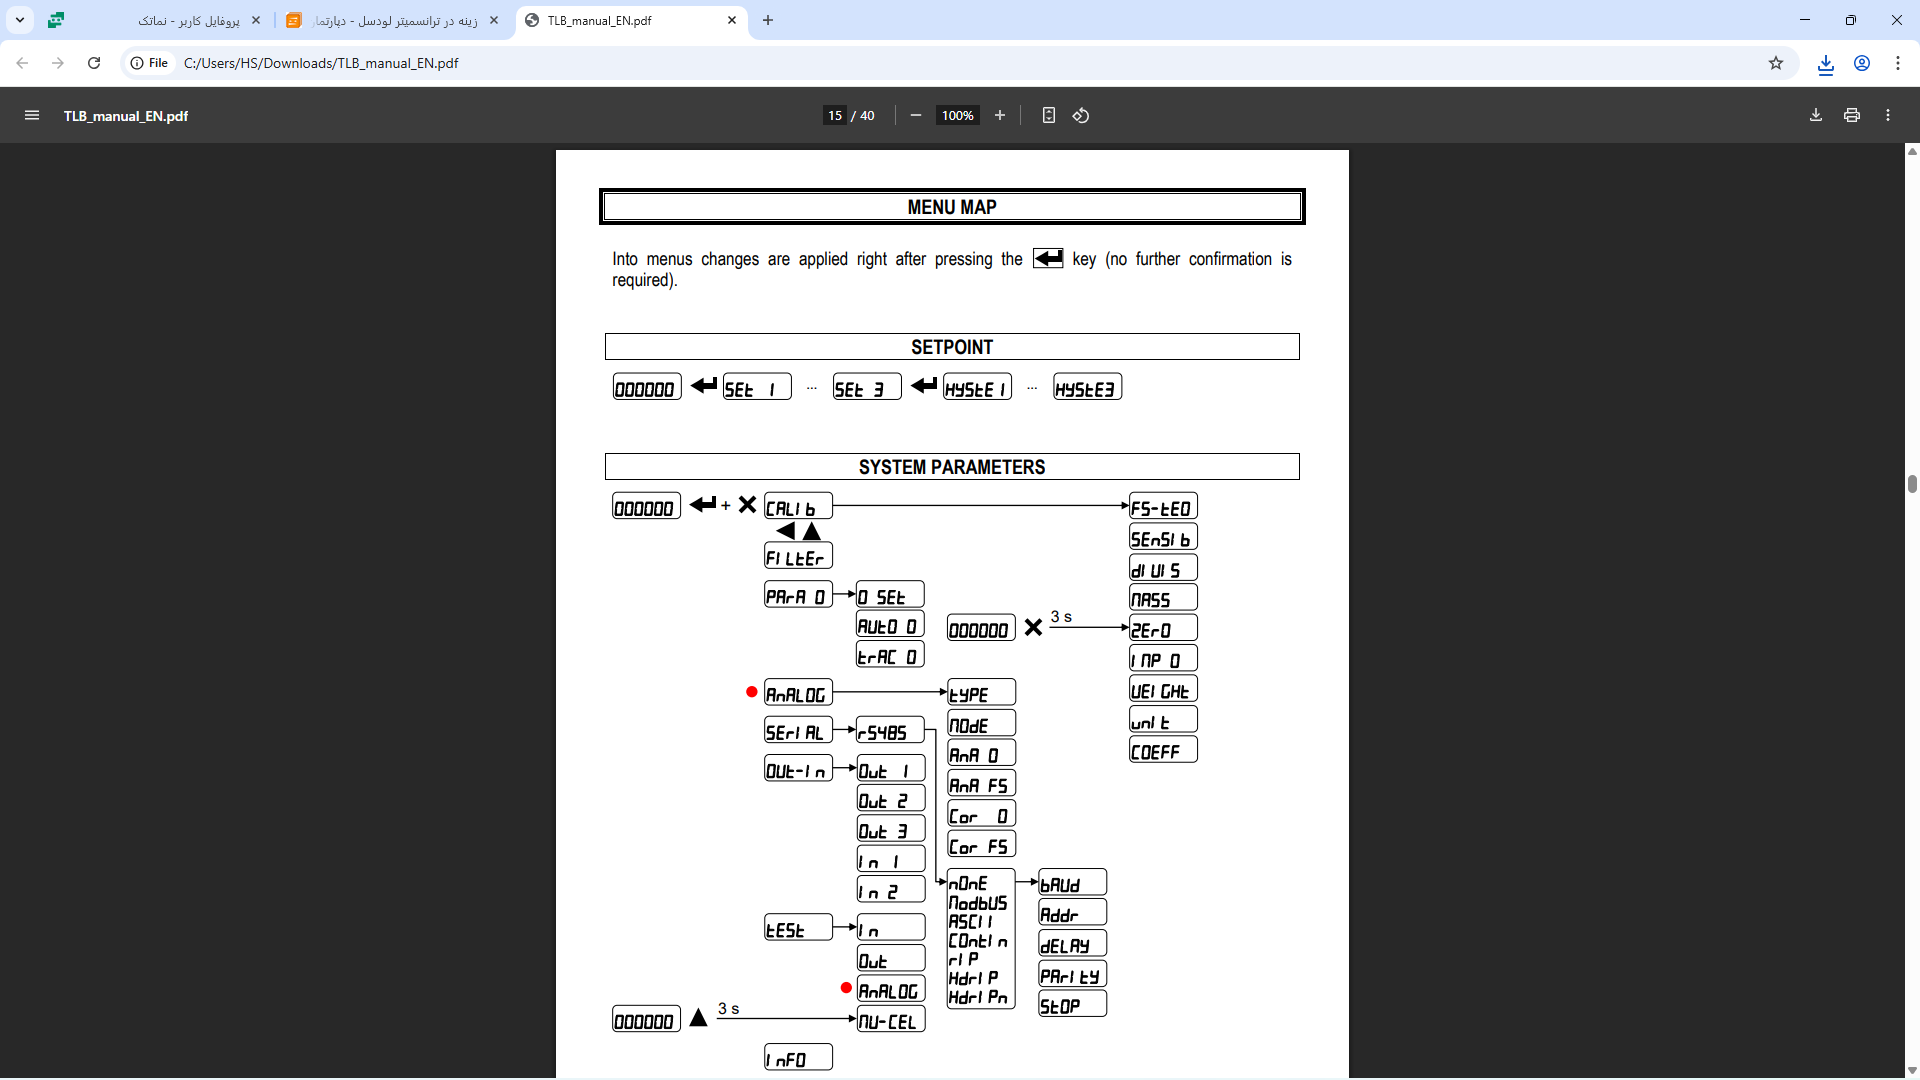Open a new browser tab

pos(767,20)
